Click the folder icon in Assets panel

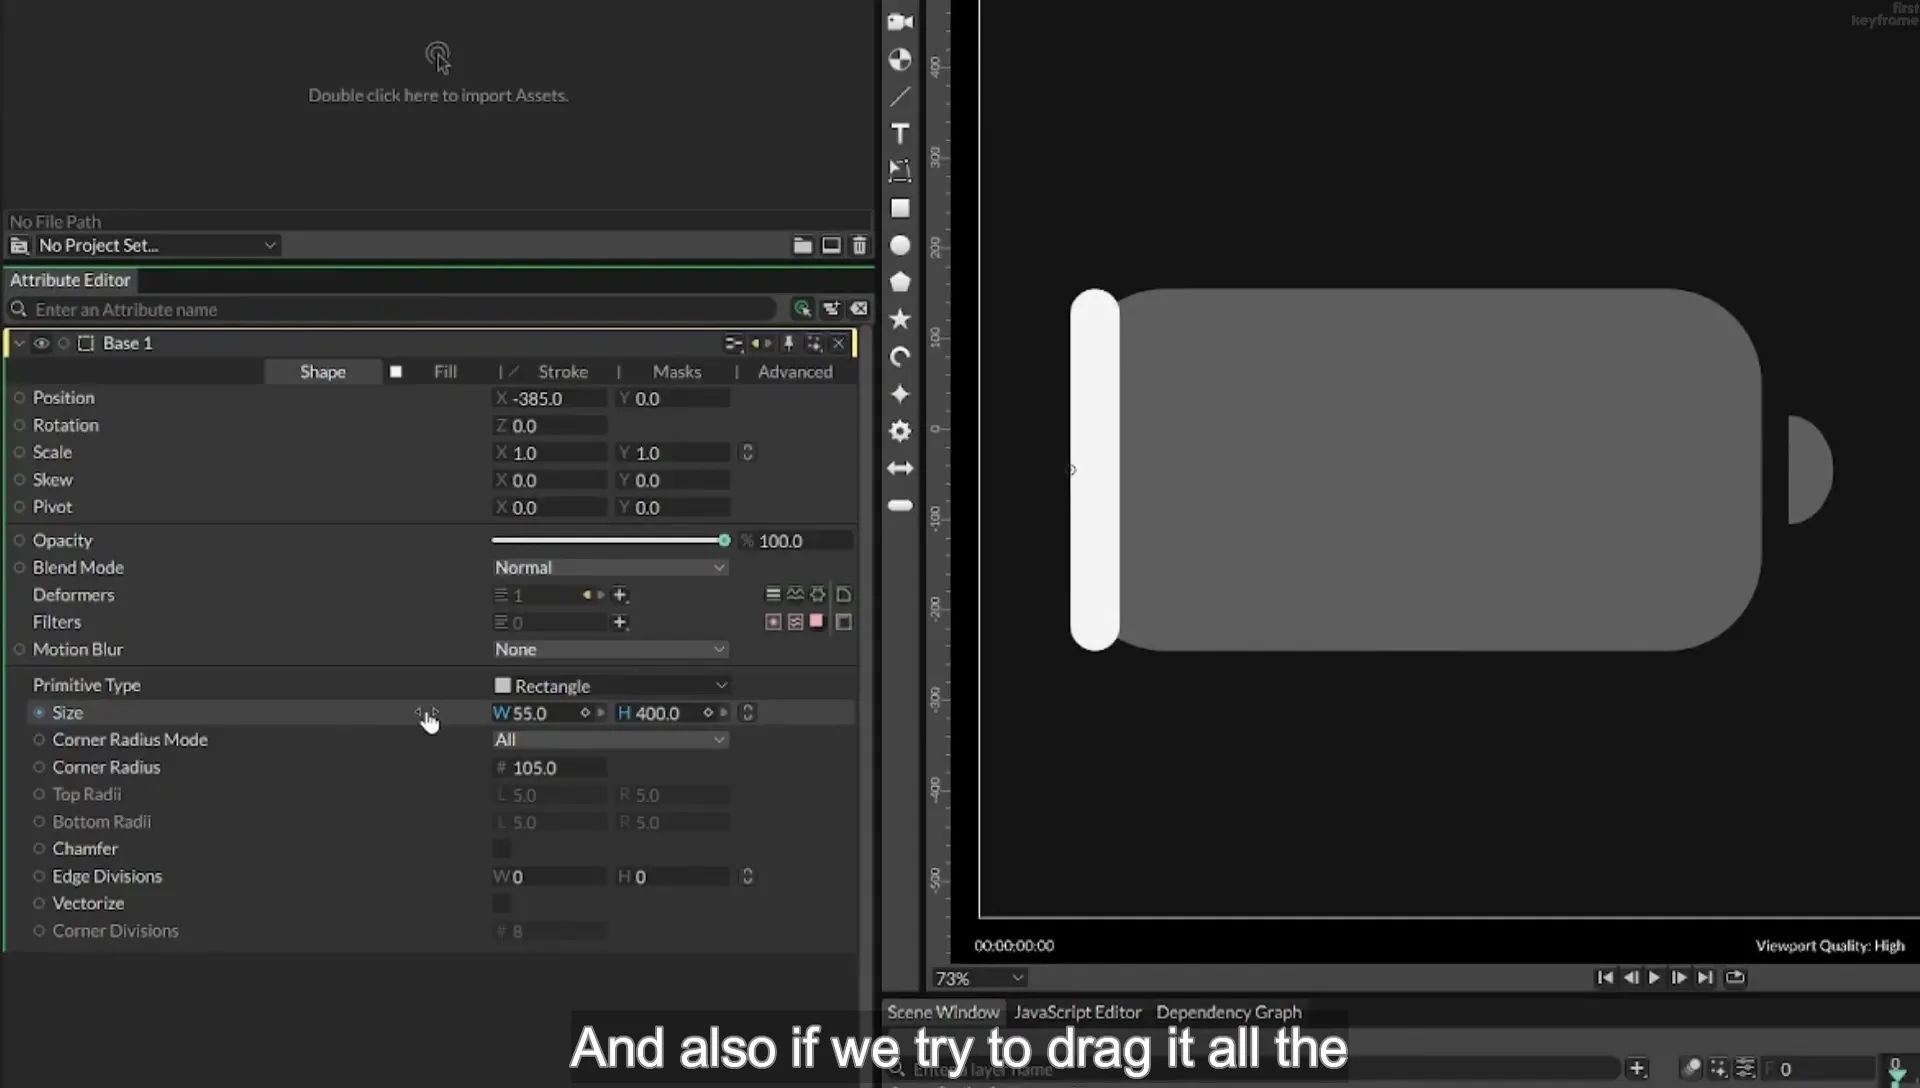802,245
